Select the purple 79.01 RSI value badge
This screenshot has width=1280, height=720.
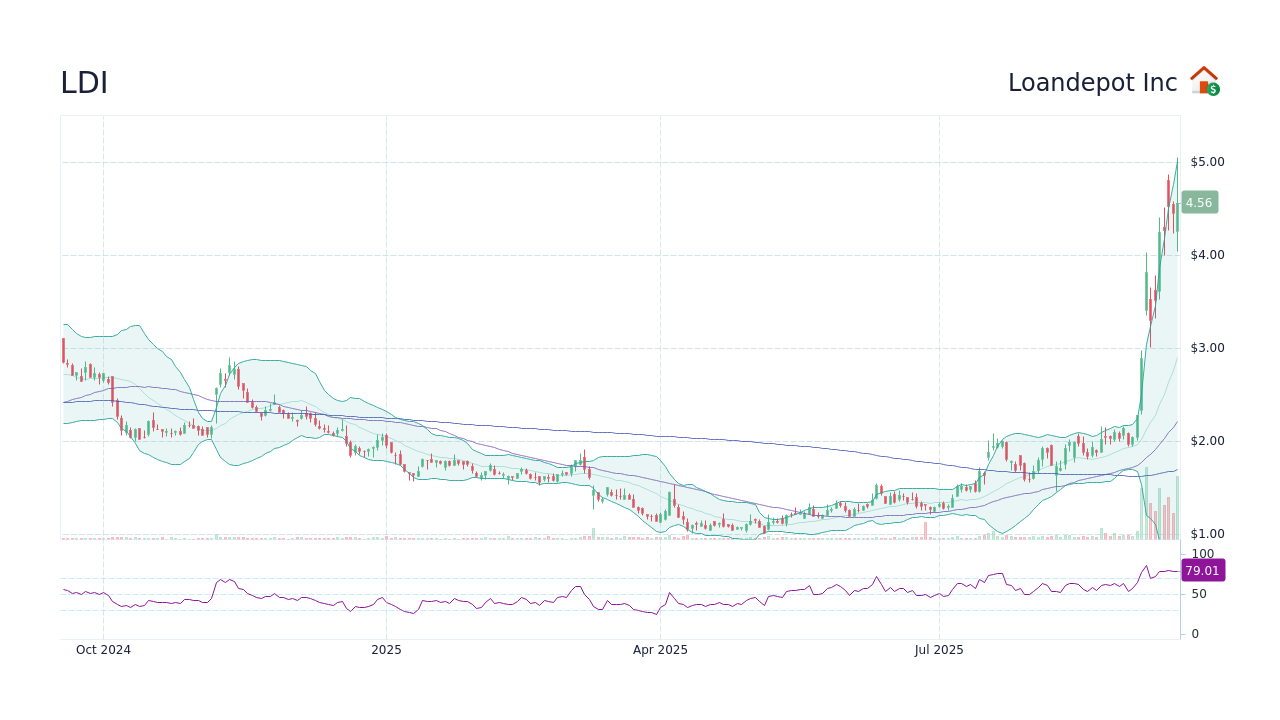tap(1202, 570)
